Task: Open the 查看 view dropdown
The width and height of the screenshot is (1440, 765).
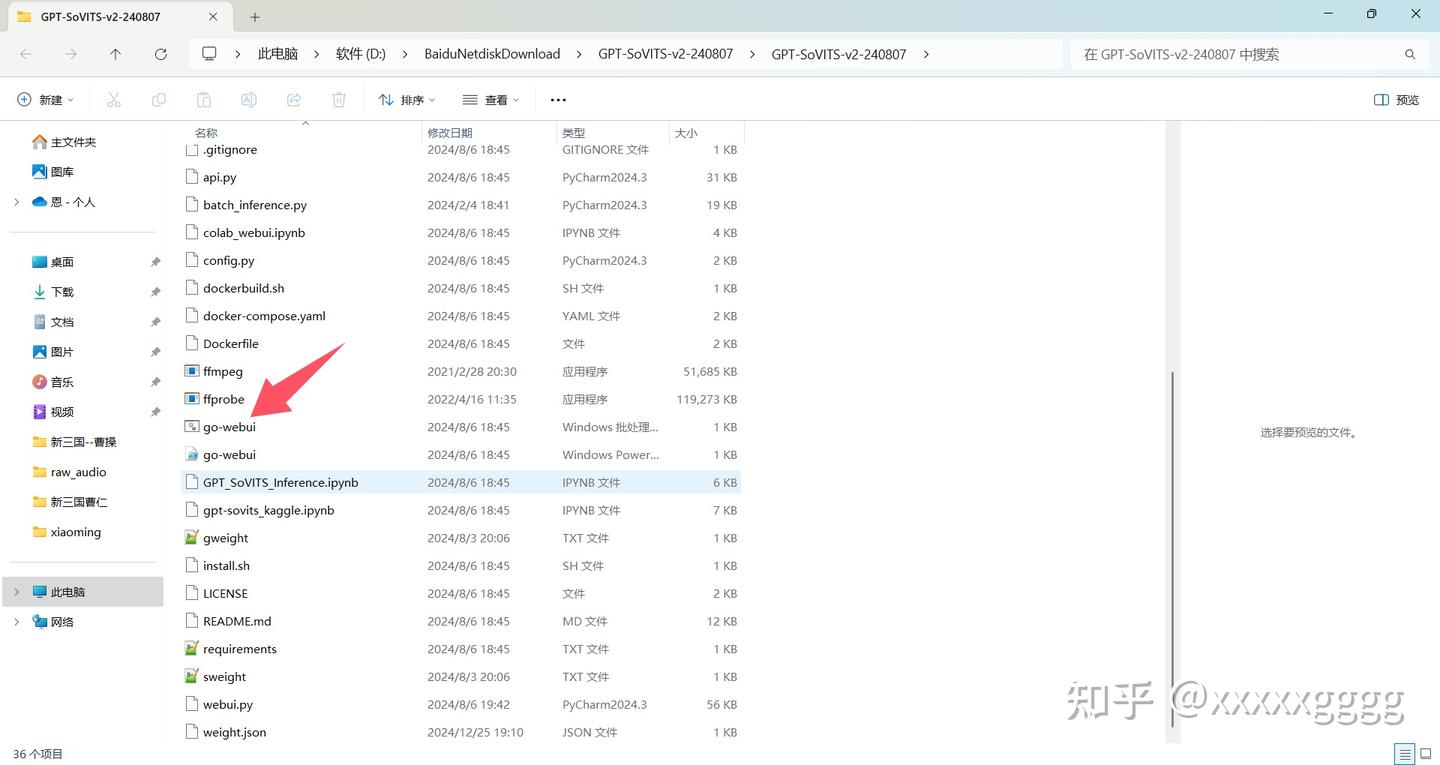Action: tap(489, 99)
